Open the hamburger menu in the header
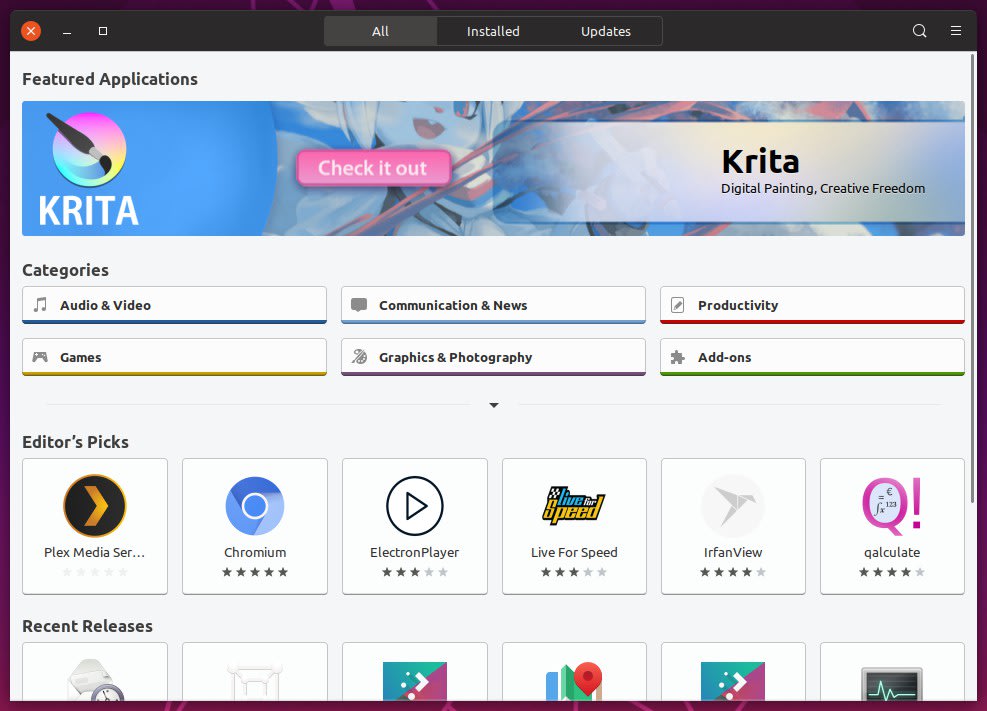This screenshot has width=987, height=711. (x=956, y=31)
